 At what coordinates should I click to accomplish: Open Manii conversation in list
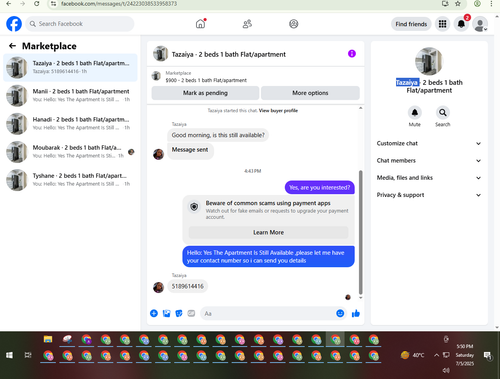point(70,95)
